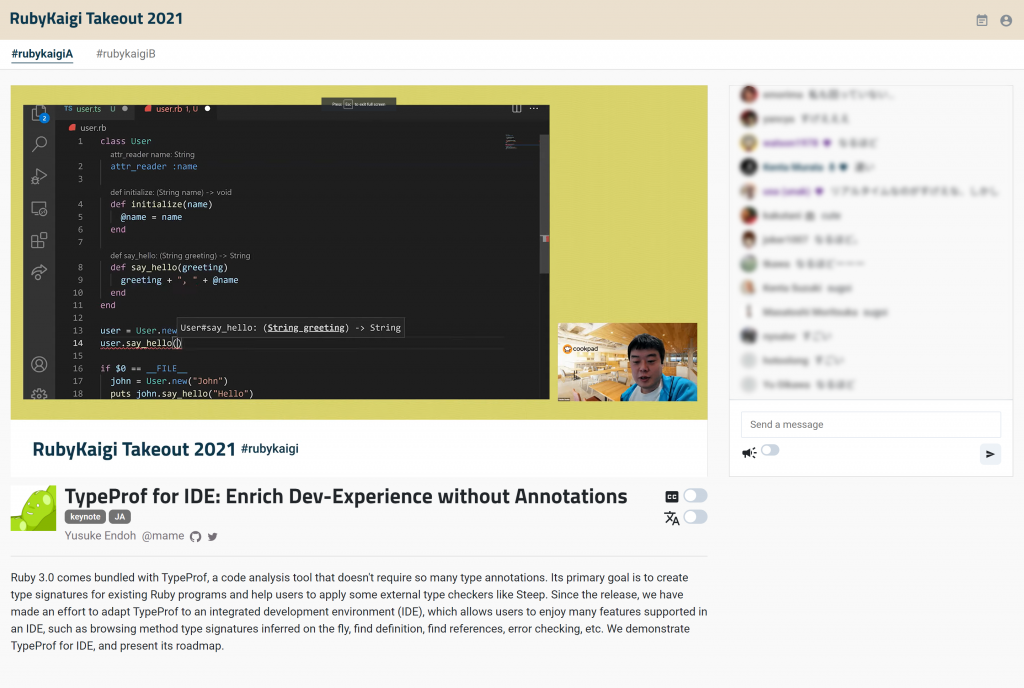Switch to the #rubykaigiA track tab

pos(42,54)
